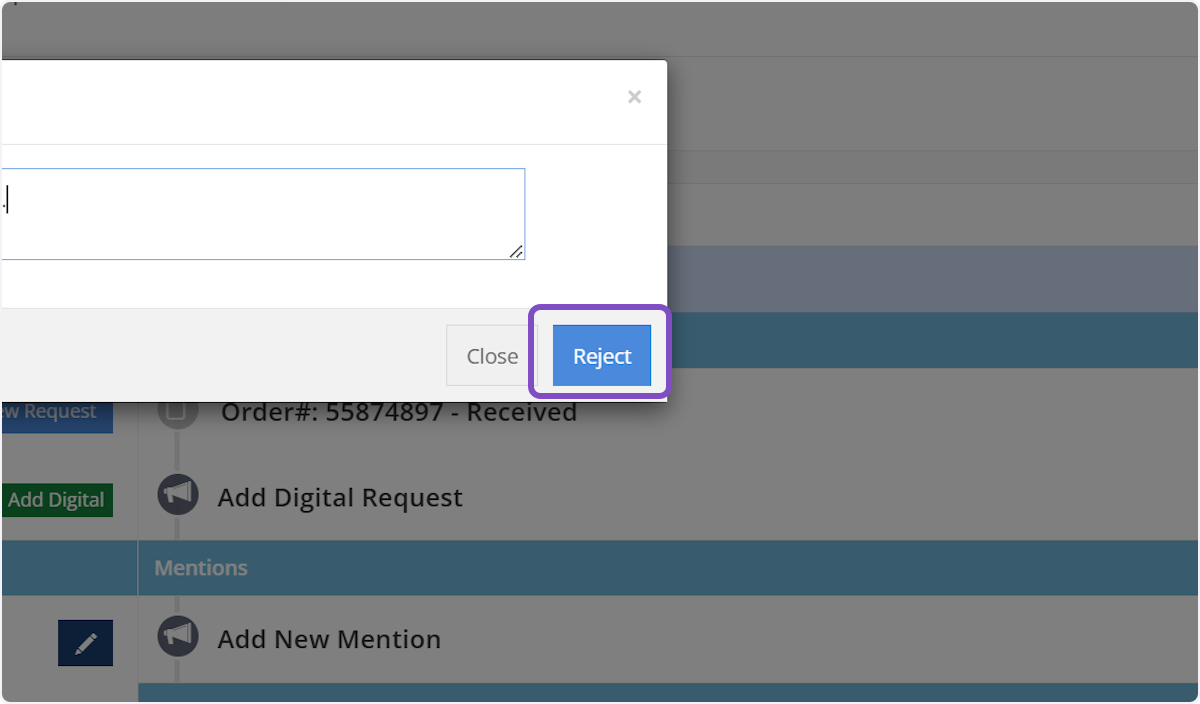
Task: Click the dark blue pencil edit icon
Action: [85, 643]
